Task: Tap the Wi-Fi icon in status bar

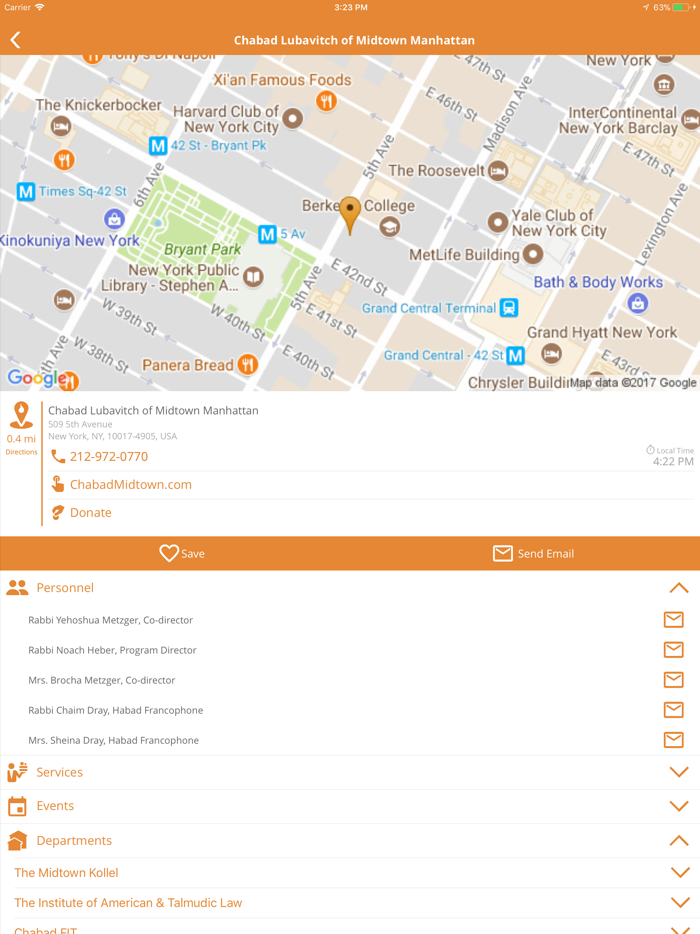Action: click(x=39, y=7)
